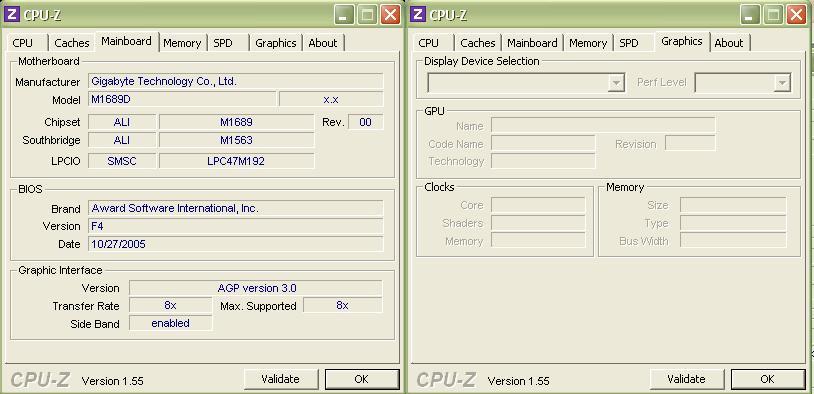This screenshot has height=394, width=814.
Task: Click the empty GPU Name field
Action: pyautogui.click(x=603, y=126)
